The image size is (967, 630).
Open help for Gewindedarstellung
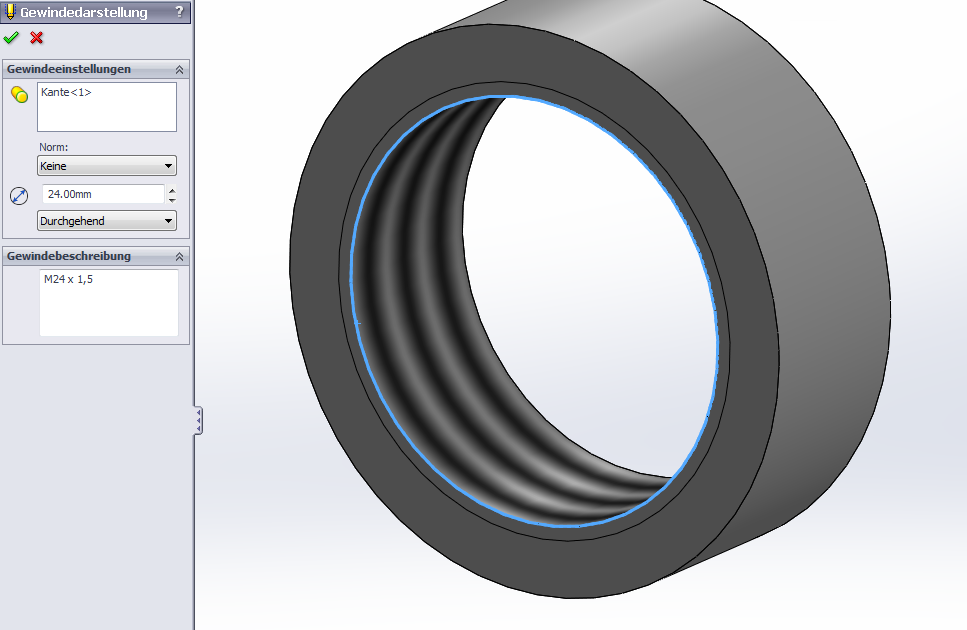click(179, 12)
